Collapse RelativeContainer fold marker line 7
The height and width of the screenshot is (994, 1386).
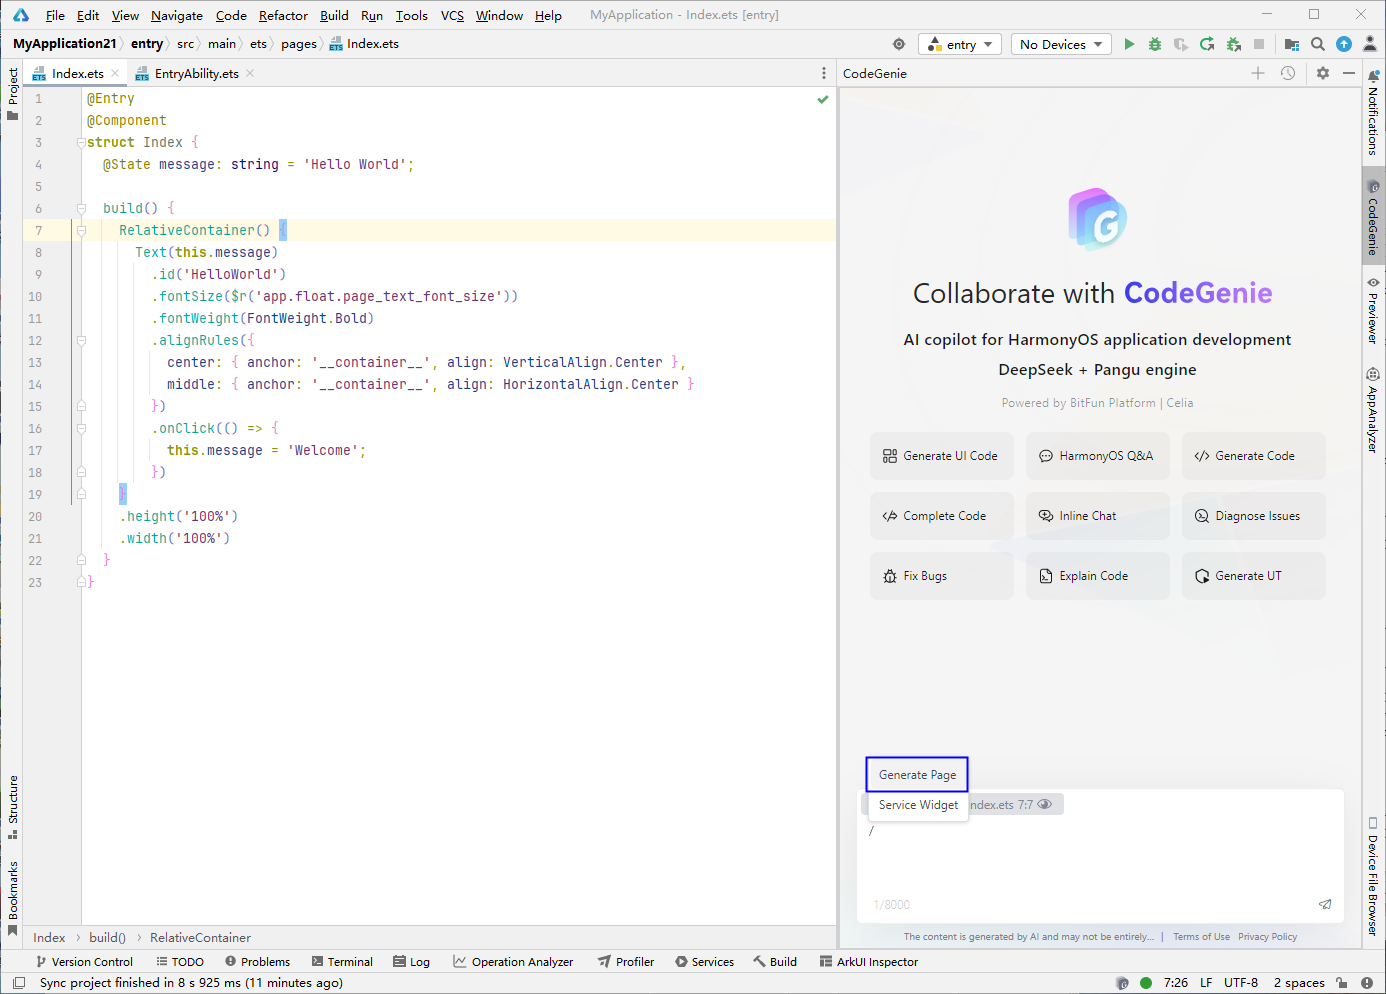(81, 231)
